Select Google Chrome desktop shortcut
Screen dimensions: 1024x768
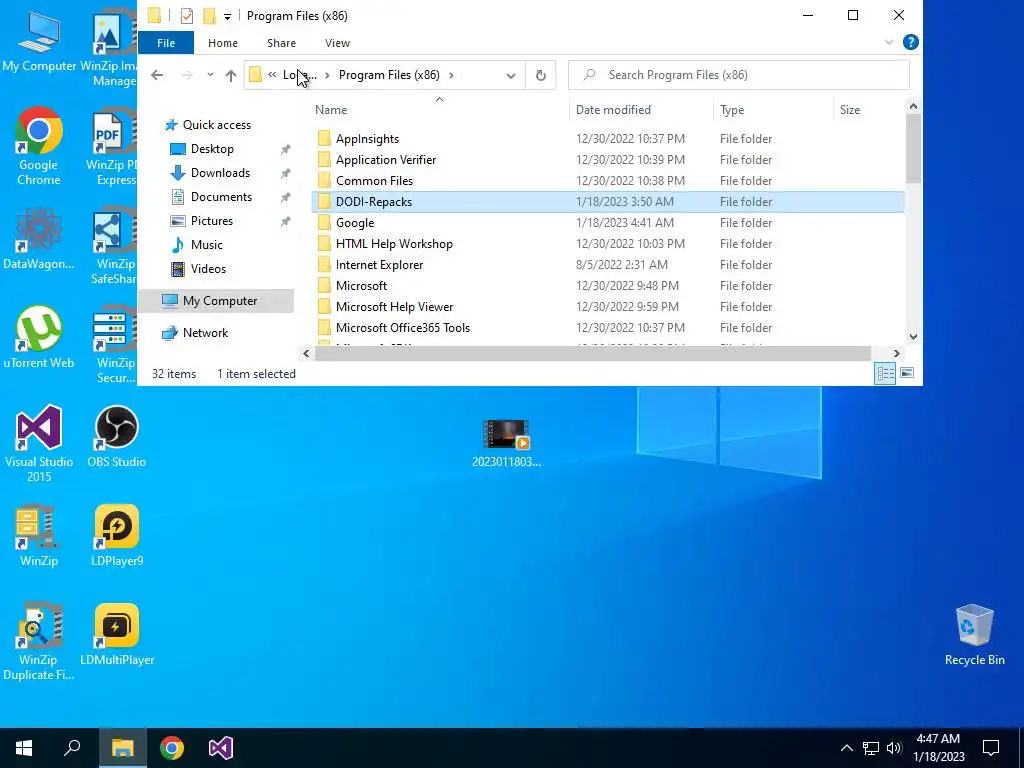click(39, 147)
